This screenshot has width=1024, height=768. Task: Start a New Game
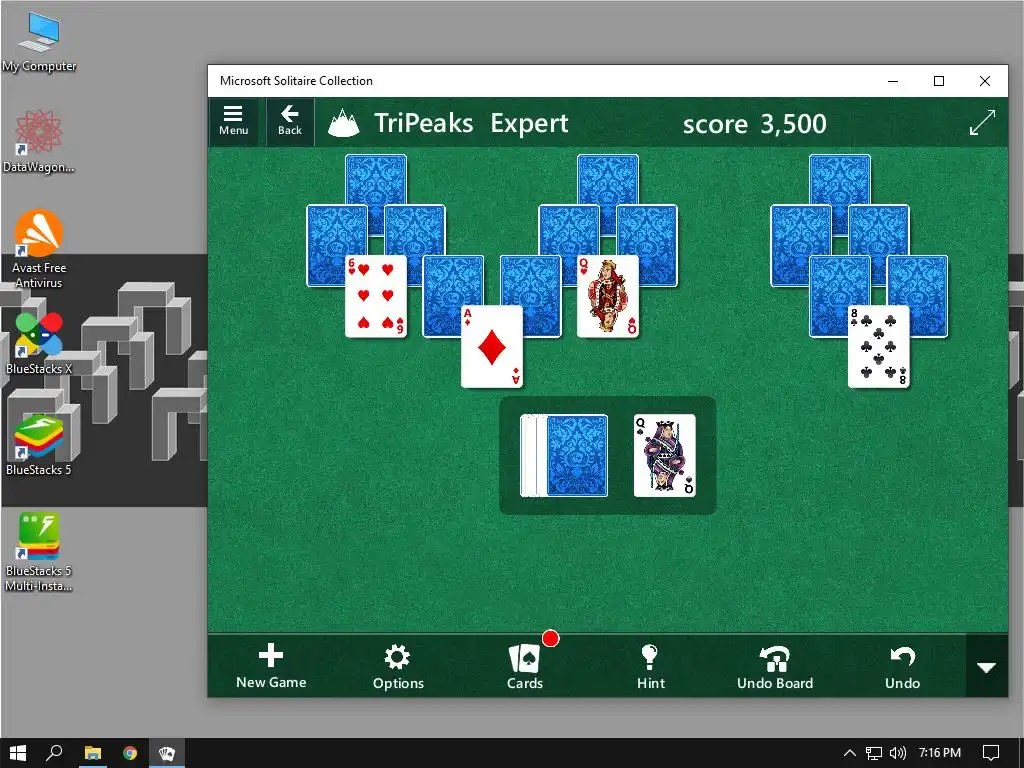click(x=271, y=666)
